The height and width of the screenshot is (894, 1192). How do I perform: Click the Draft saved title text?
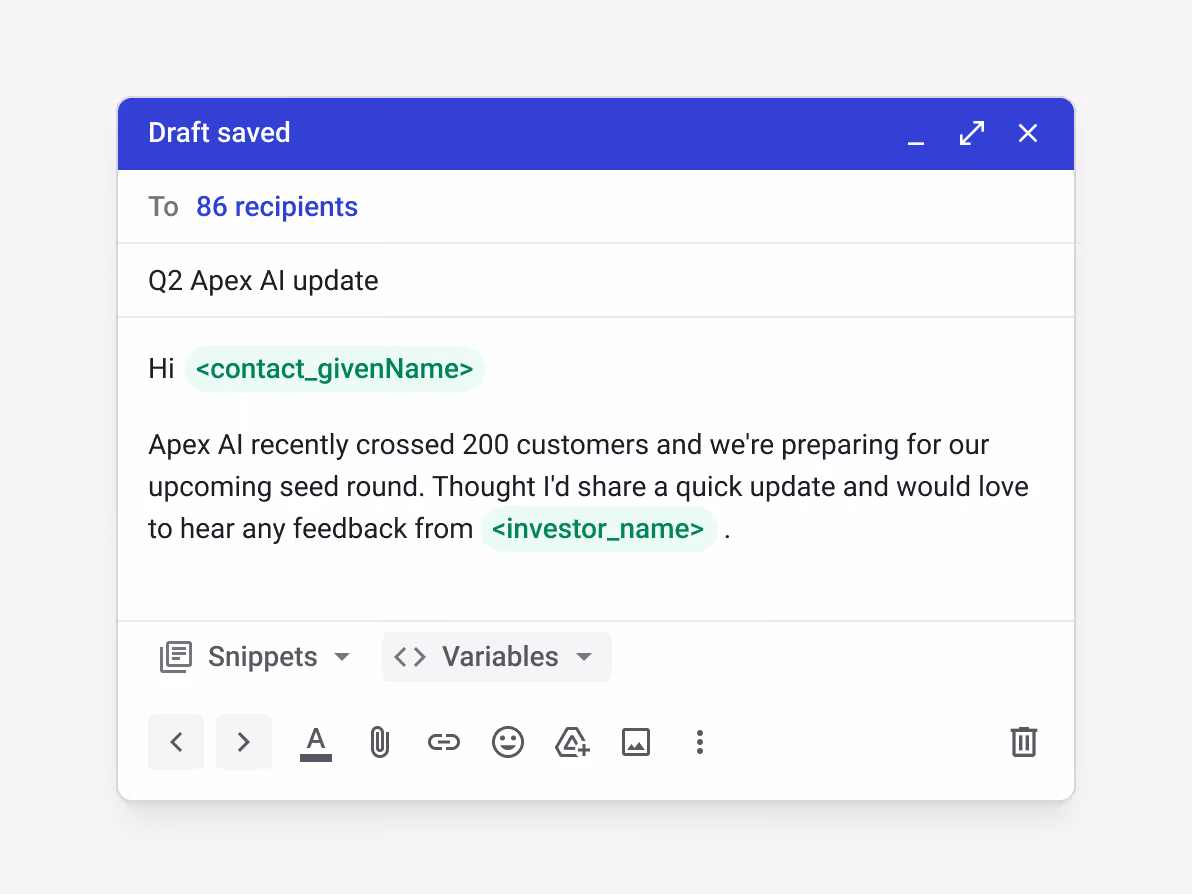coord(219,133)
